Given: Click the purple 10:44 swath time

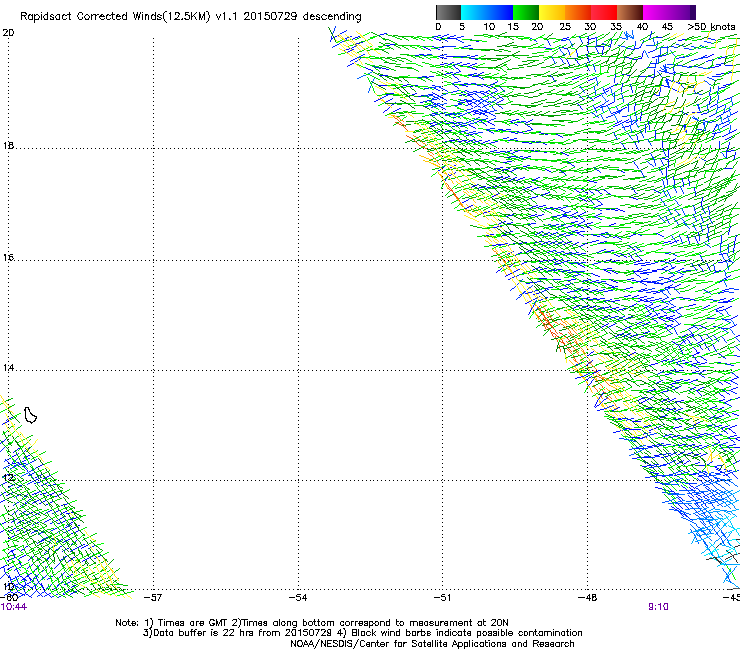Looking at the screenshot, I should (x=14, y=607).
